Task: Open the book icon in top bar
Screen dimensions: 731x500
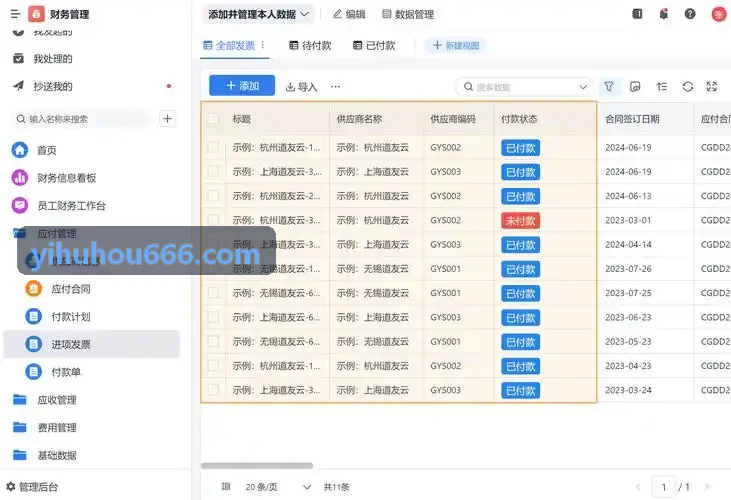Action: pyautogui.click(x=637, y=14)
